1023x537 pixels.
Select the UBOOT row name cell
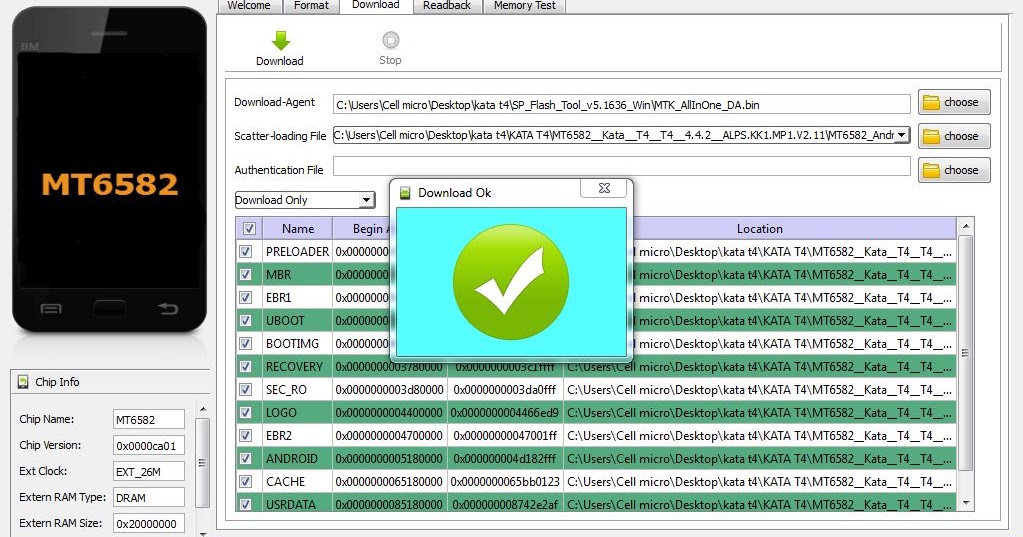pos(297,320)
